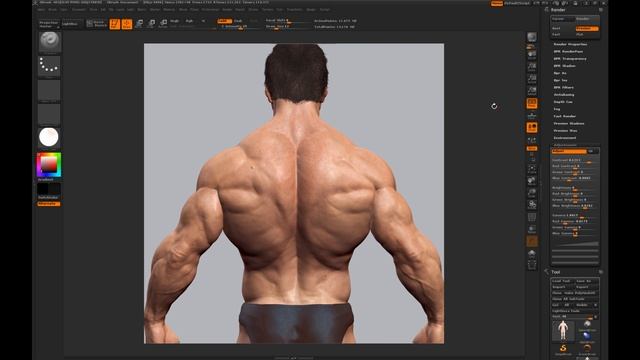Image resolution: width=640 pixels, height=360 pixels.
Task: Toggle Edit mode in the top shelf
Action: coord(115,24)
